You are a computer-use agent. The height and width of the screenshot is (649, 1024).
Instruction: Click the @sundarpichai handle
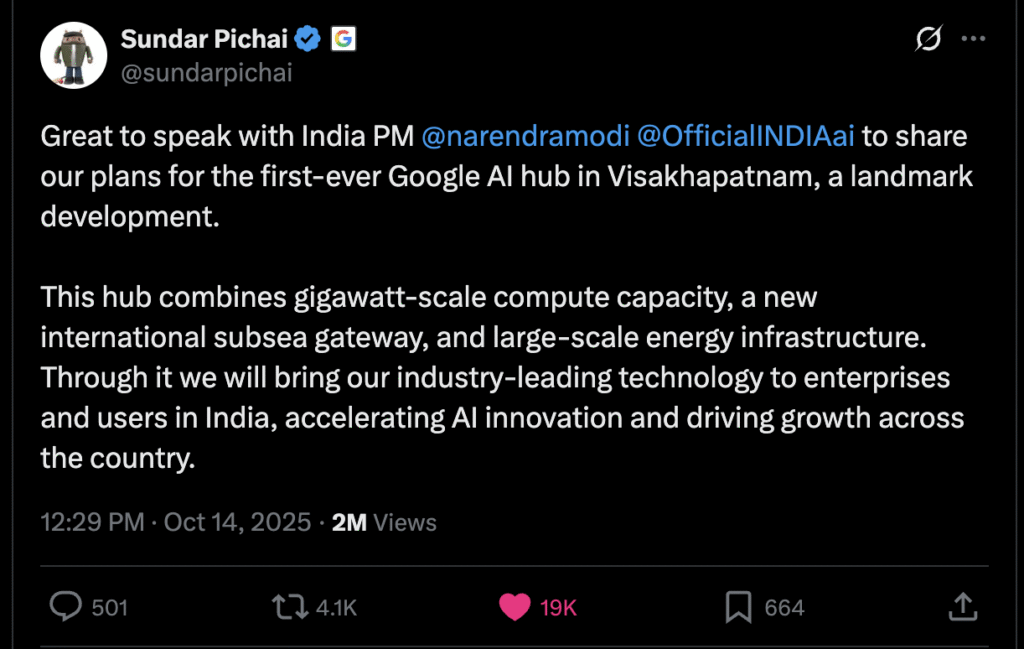pos(207,73)
